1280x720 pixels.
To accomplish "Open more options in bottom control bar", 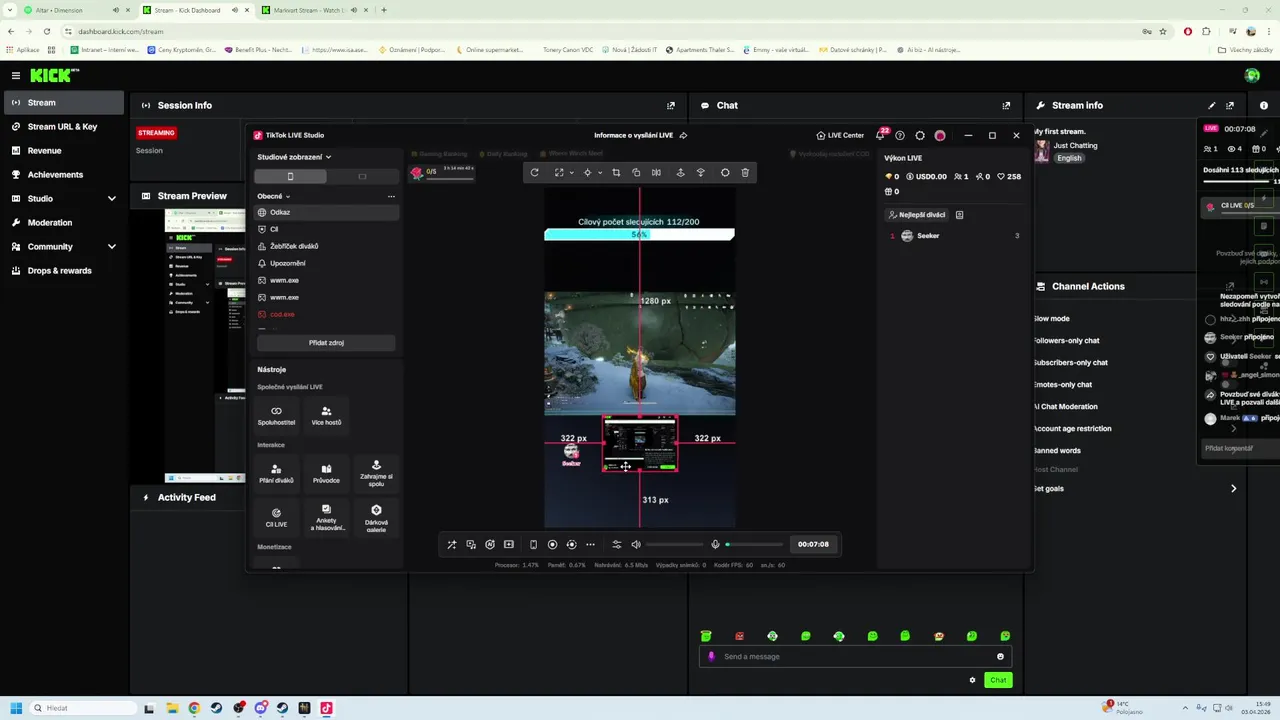I will (590, 545).
